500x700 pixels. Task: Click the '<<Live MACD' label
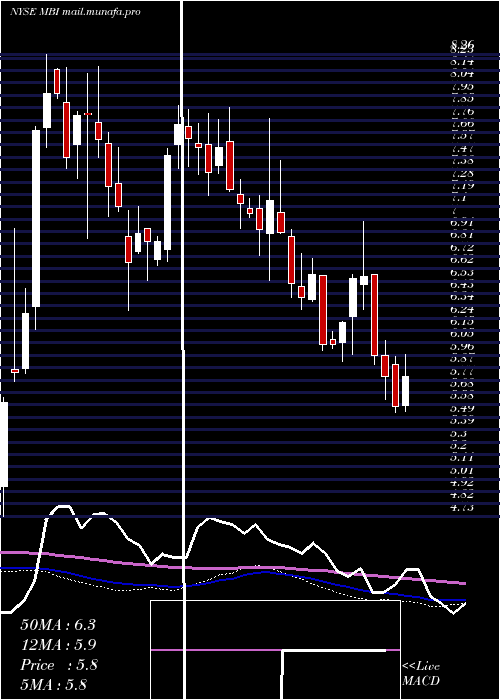[x=421, y=673]
